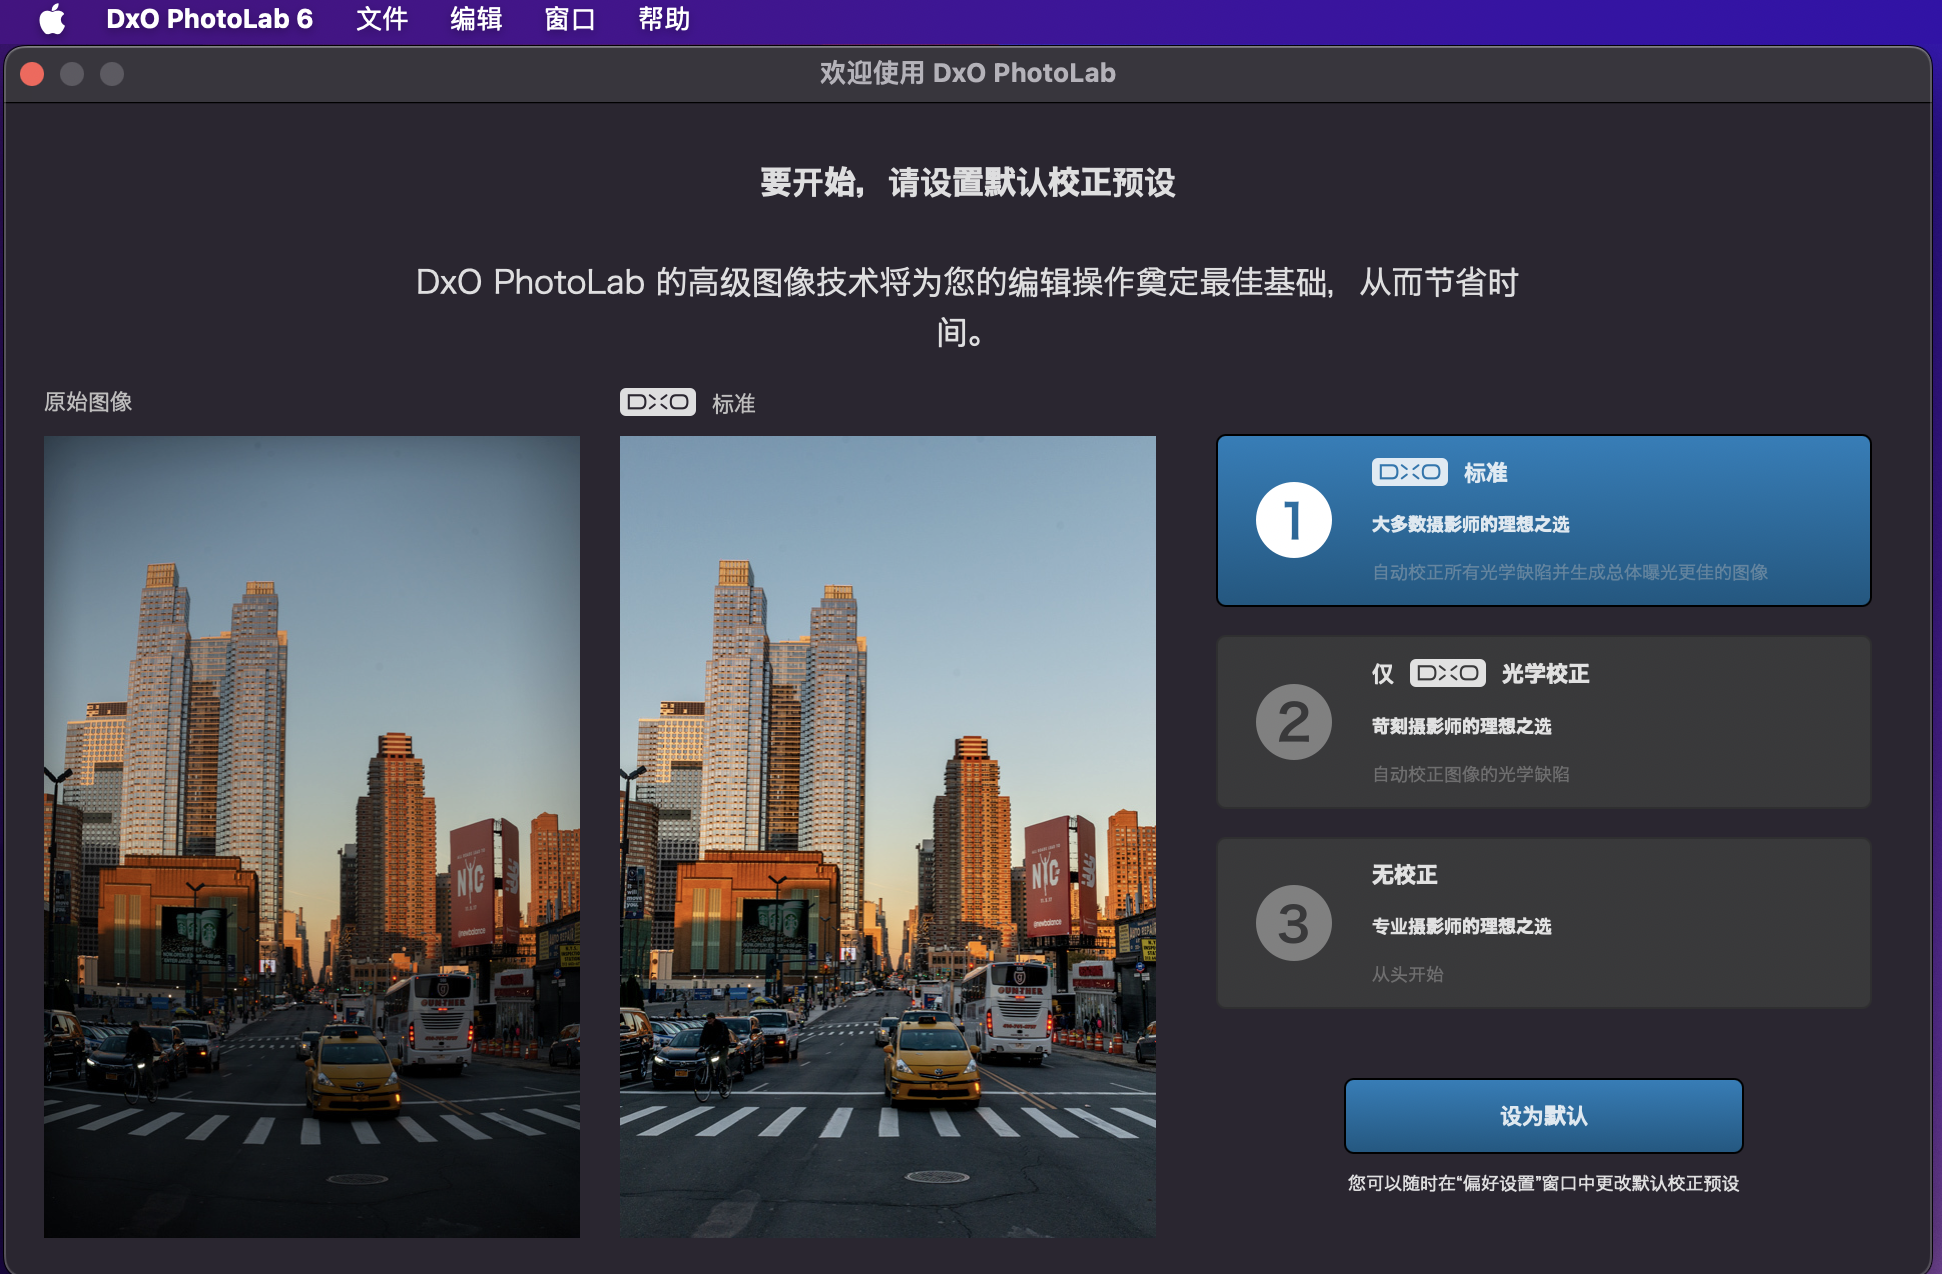Open the 帮助 menu

(x=663, y=19)
